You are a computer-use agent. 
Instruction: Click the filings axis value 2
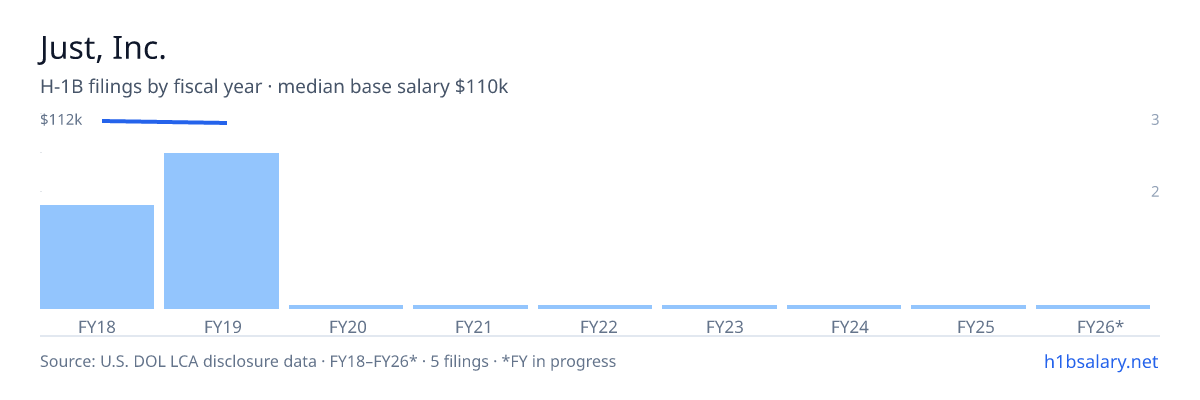1155,192
